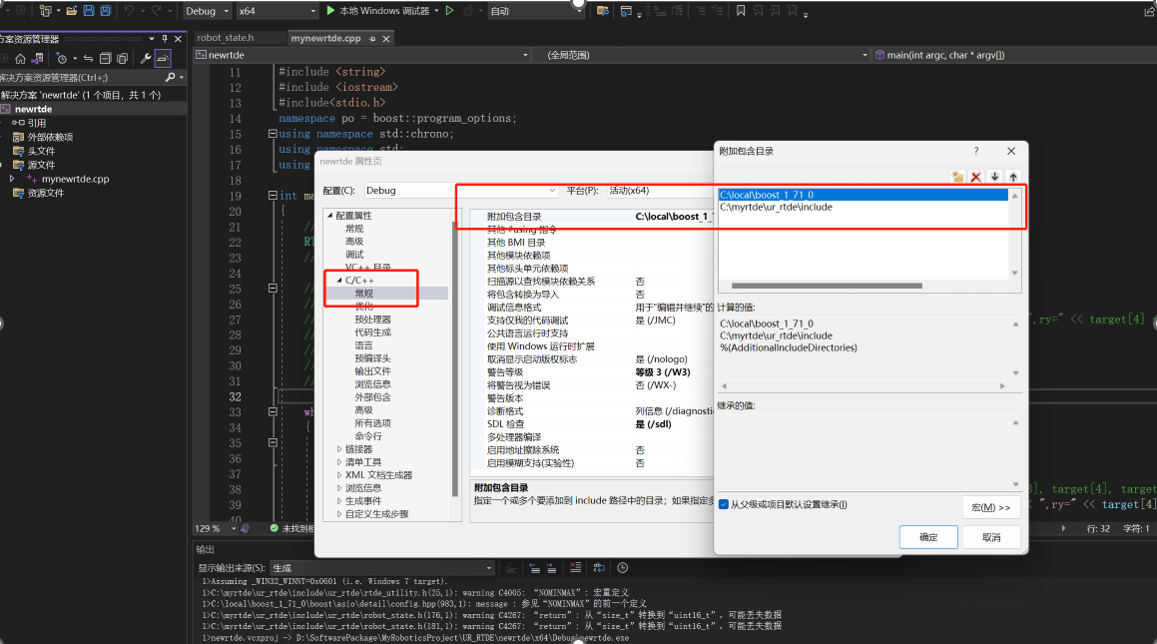Open the newrtde scope dropdown above editor
This screenshot has height=644, width=1157.
362,55
